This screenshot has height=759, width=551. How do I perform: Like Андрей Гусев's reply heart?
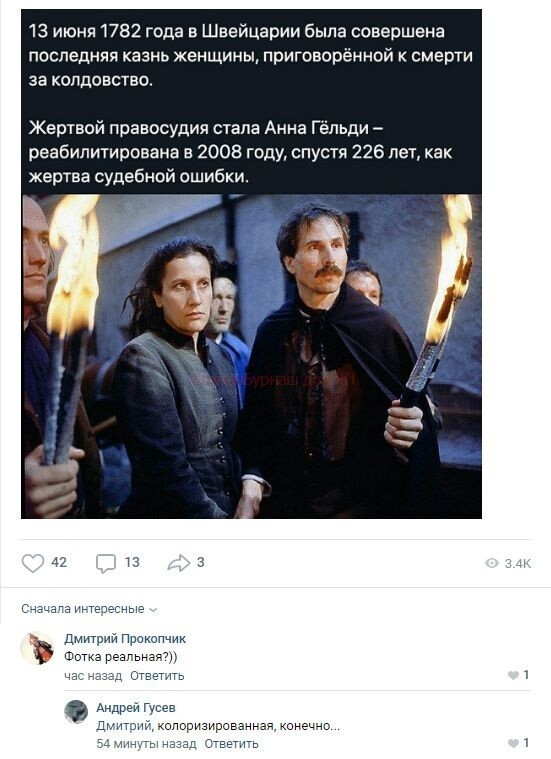pyautogui.click(x=513, y=743)
